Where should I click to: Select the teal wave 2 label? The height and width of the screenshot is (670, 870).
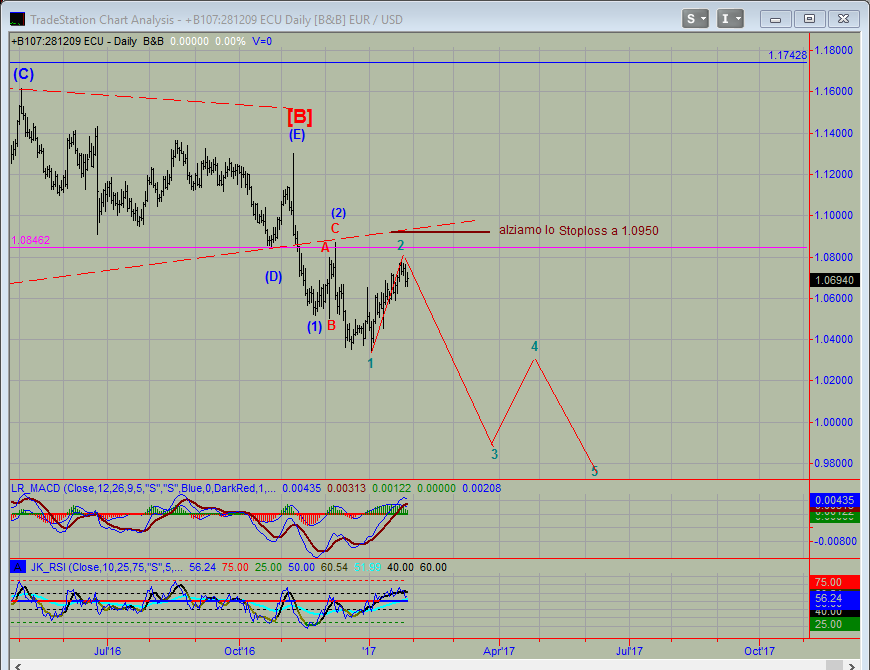(401, 245)
